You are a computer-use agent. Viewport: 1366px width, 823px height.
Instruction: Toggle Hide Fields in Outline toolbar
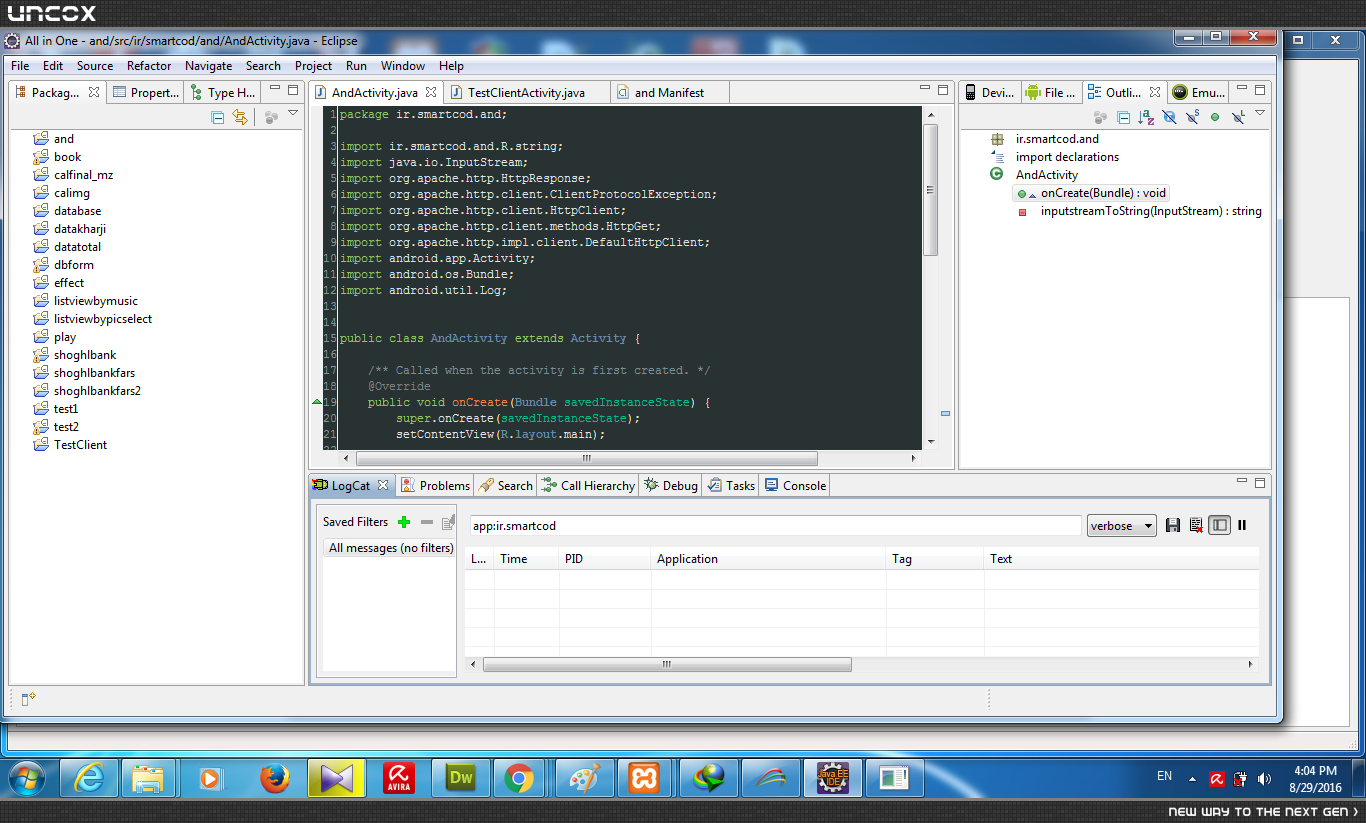tap(1169, 117)
